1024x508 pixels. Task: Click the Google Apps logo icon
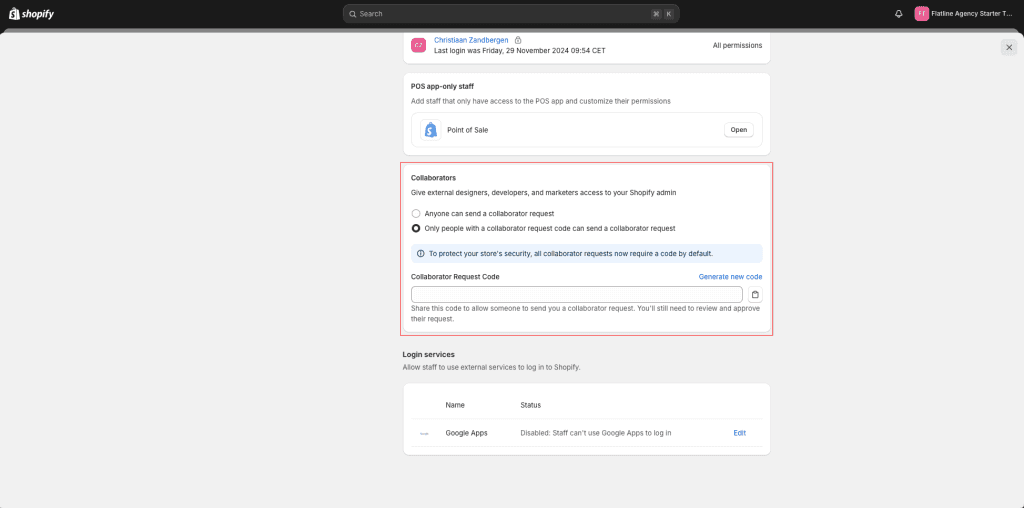pyautogui.click(x=424, y=433)
